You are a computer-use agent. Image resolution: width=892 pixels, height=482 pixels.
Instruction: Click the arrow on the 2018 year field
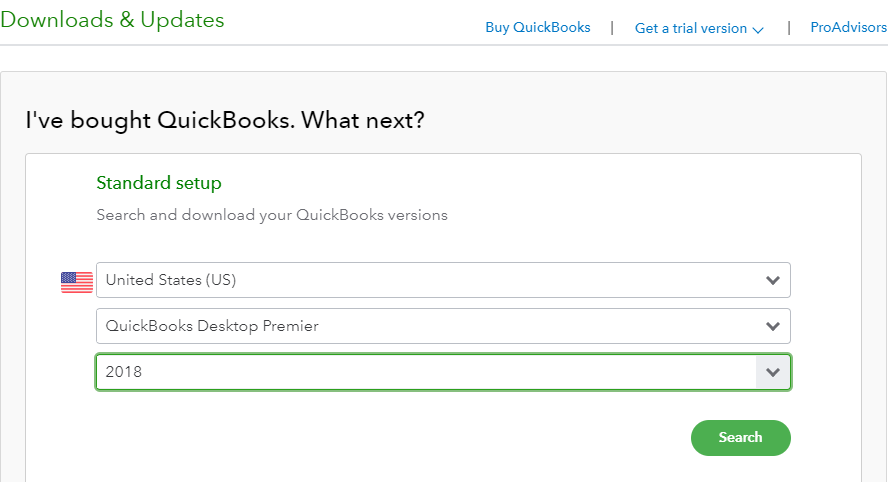point(773,372)
